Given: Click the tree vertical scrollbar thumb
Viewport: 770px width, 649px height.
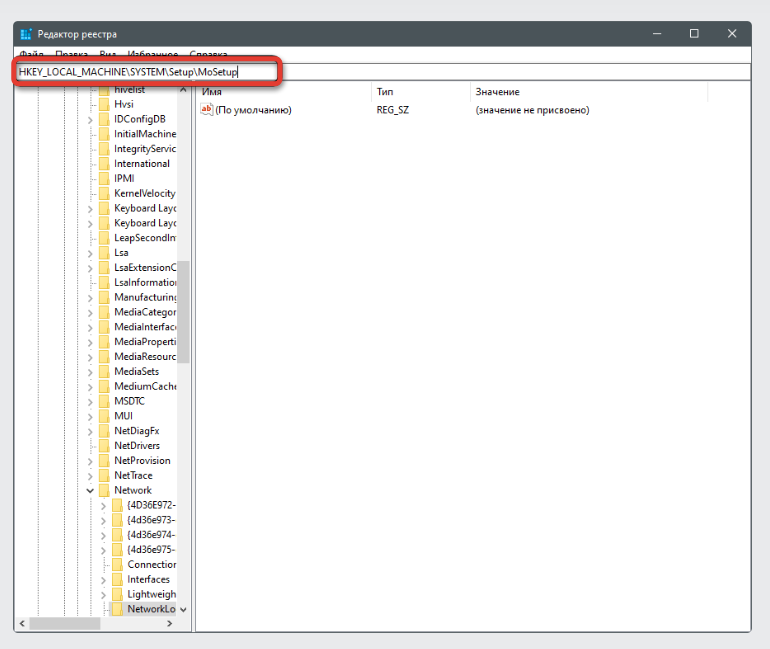Looking at the screenshot, I should [x=183, y=312].
